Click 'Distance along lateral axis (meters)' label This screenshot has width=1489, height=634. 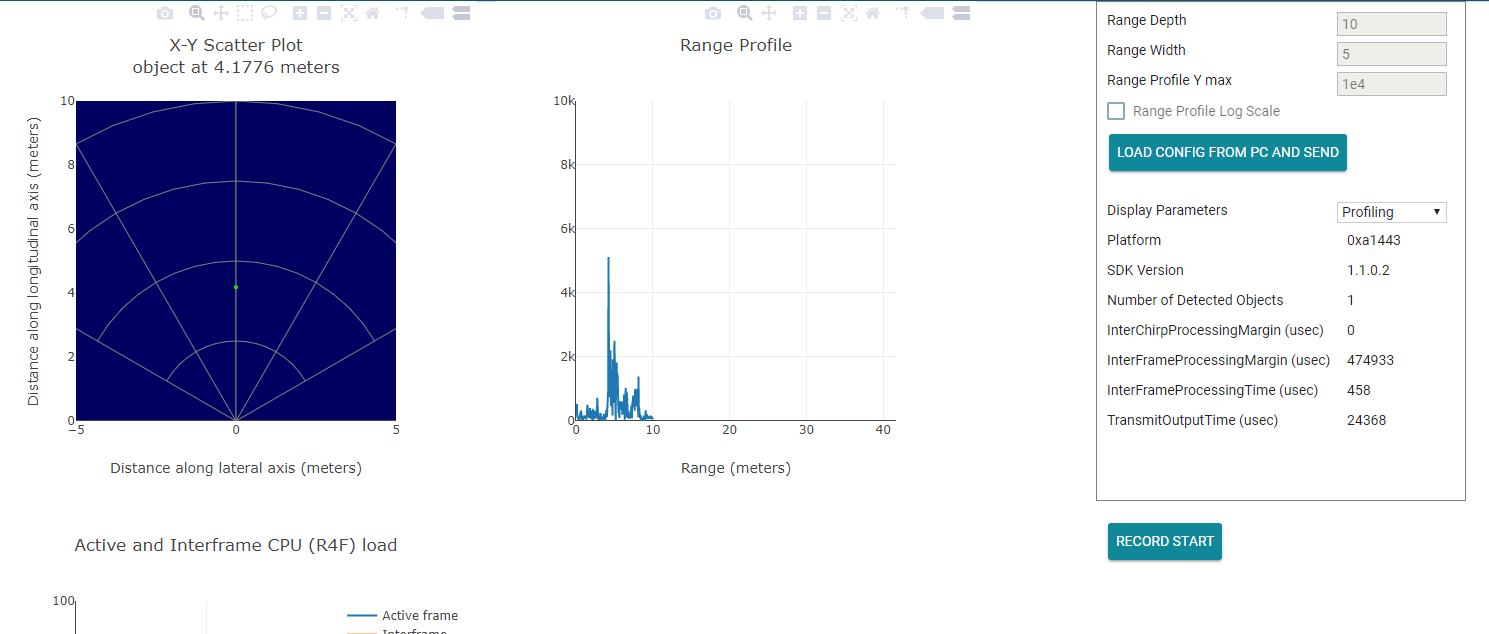click(x=236, y=468)
